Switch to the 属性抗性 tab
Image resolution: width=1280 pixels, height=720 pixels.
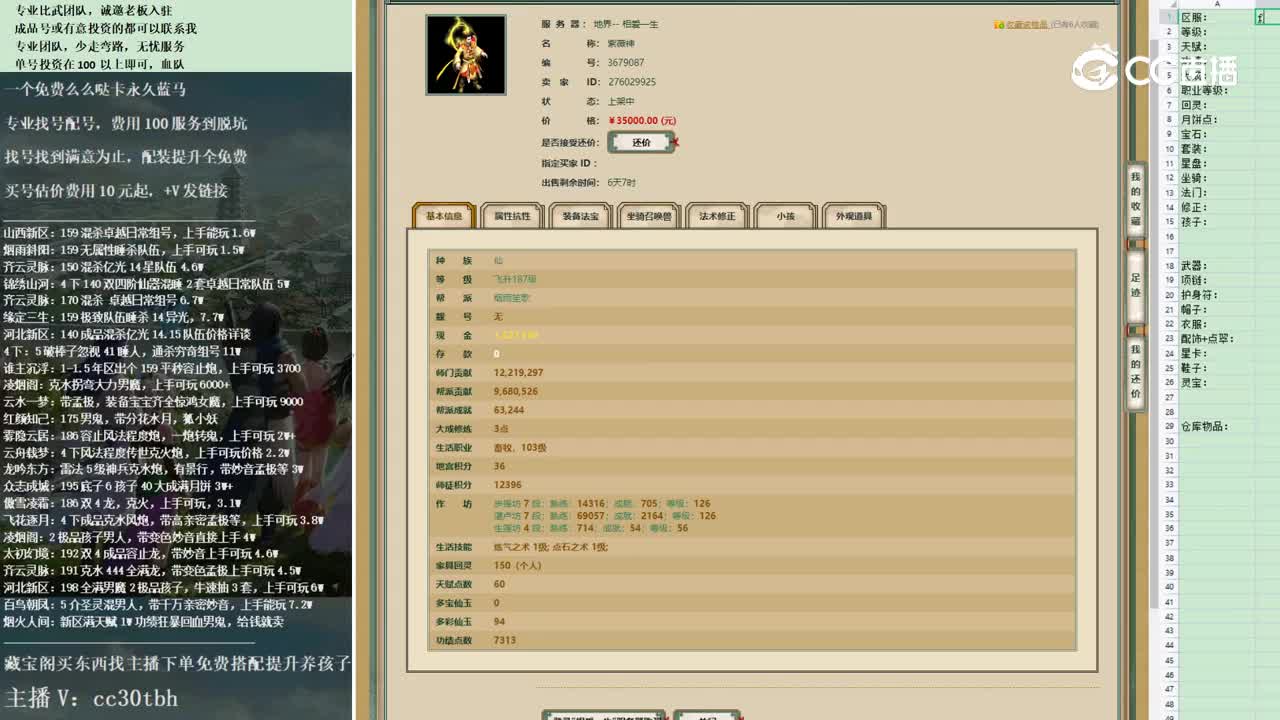[512, 215]
